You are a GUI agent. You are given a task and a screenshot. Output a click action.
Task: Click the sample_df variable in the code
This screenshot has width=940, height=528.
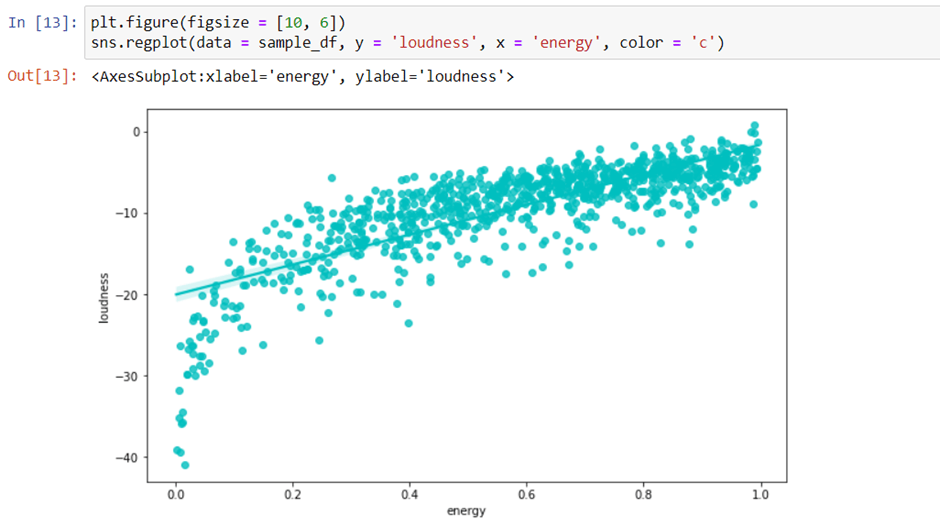coord(297,43)
